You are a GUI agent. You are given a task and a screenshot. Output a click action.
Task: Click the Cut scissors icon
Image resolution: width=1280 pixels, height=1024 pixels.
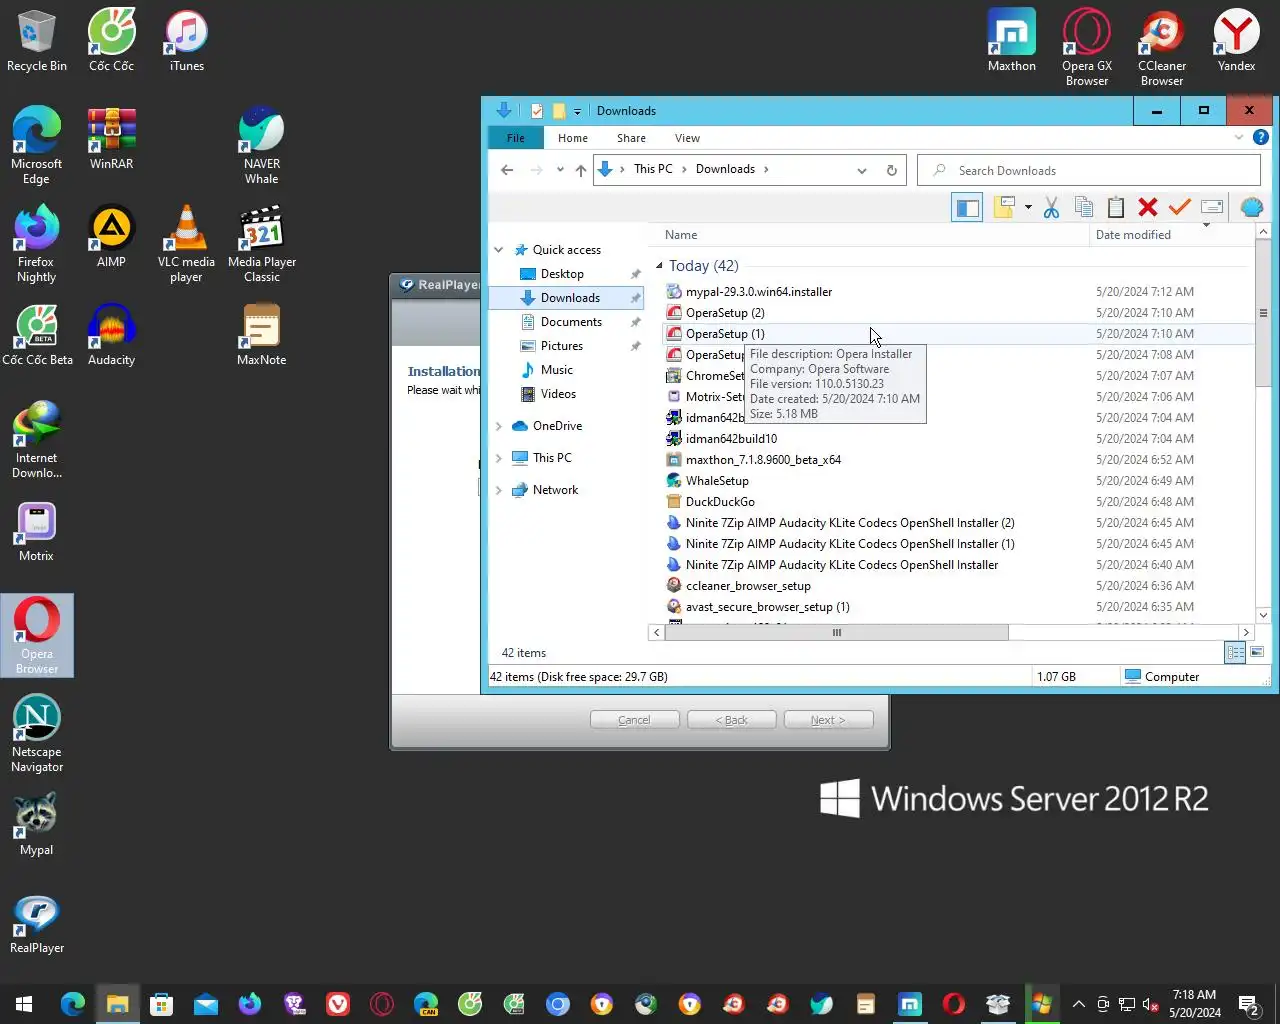[x=1051, y=207]
